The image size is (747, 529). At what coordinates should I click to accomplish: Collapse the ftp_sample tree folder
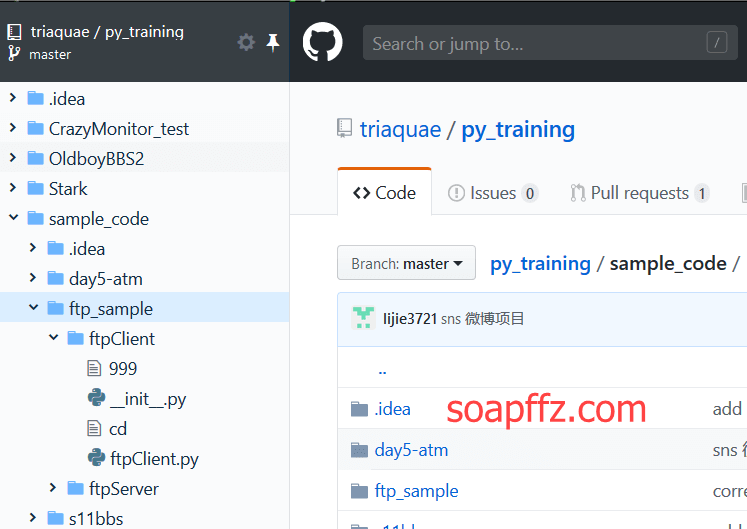pos(33,308)
